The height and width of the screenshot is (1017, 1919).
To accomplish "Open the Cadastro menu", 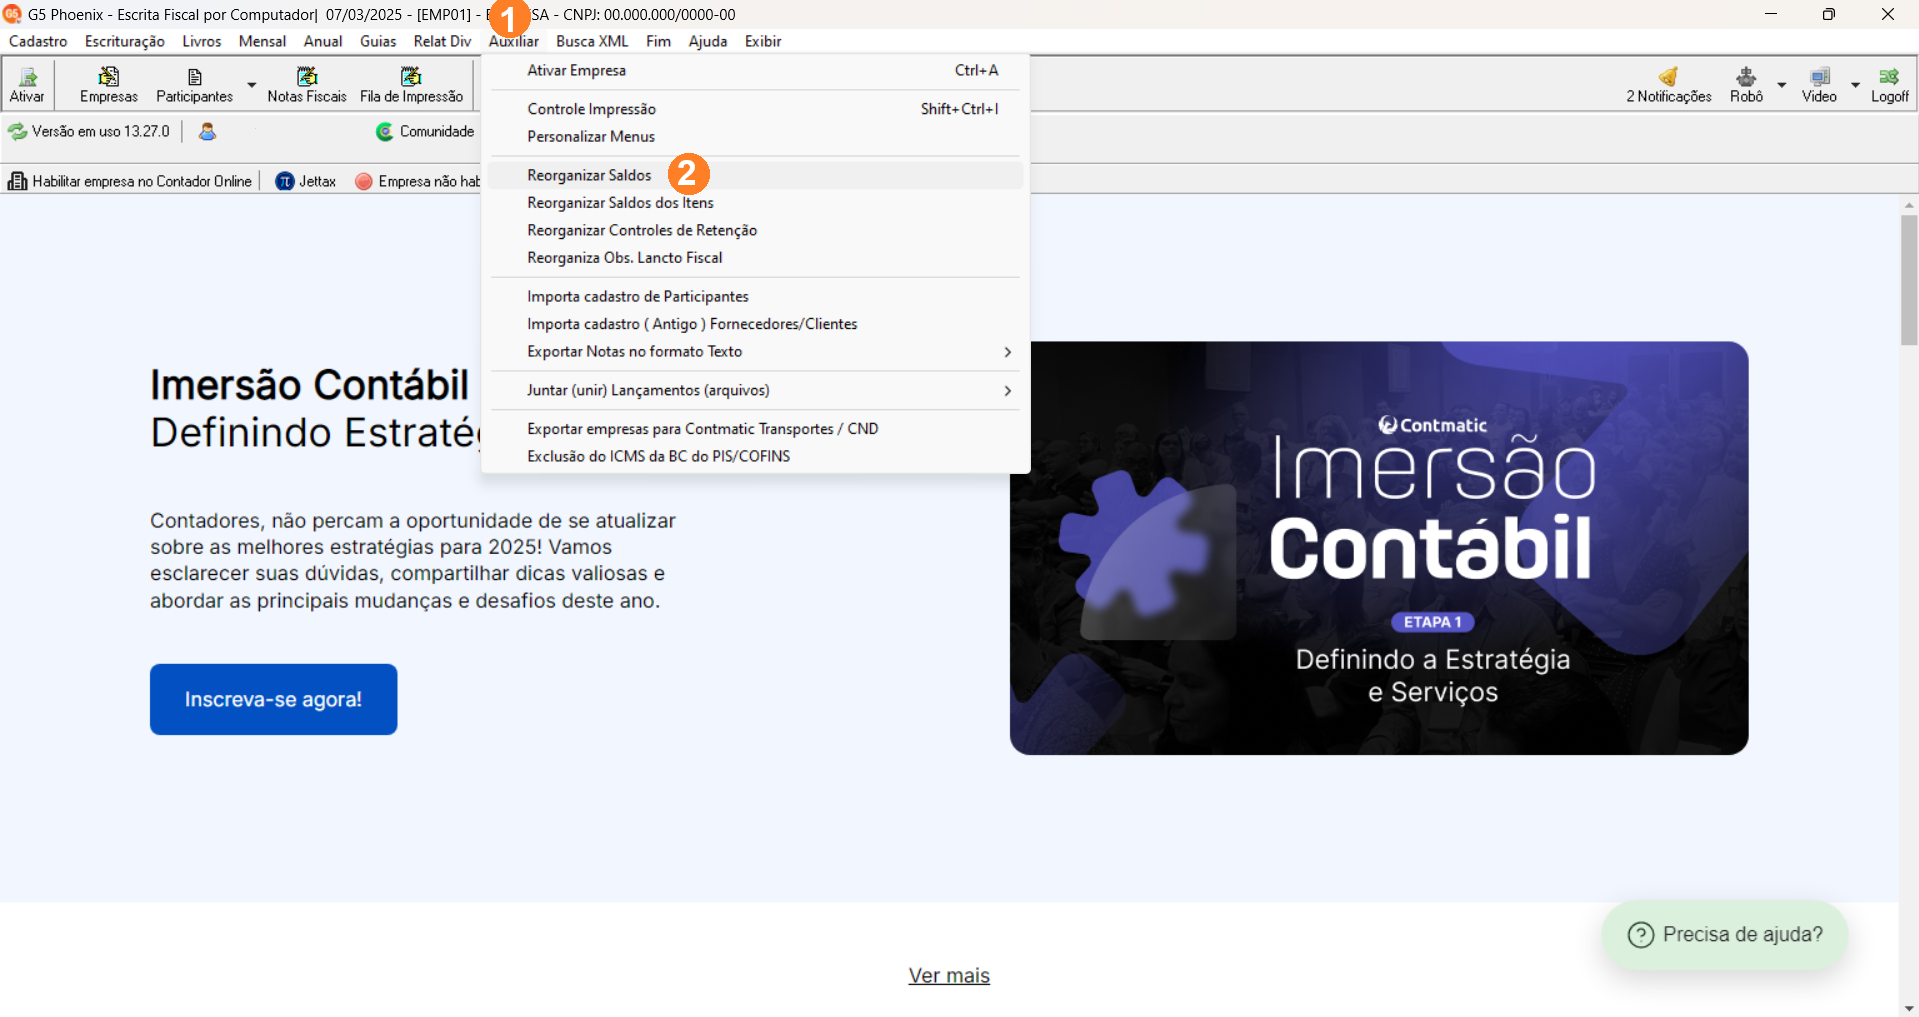I will click(38, 41).
